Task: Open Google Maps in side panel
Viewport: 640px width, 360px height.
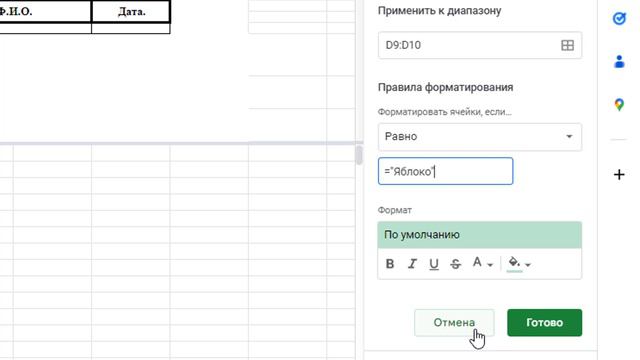Action: 619,104
